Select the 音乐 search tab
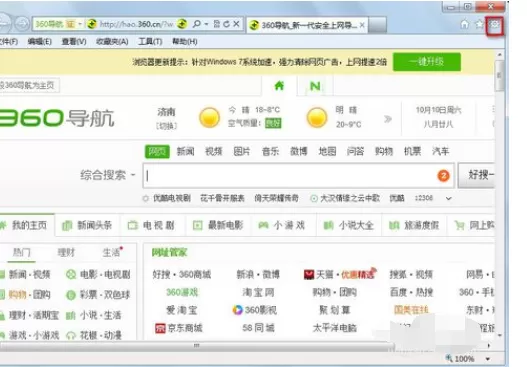527x367 pixels. [x=271, y=152]
